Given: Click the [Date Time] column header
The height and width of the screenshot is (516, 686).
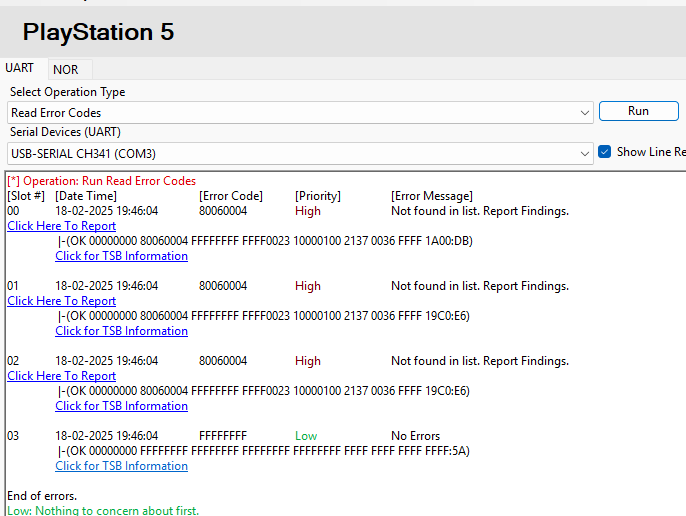Looking at the screenshot, I should [x=86, y=196].
